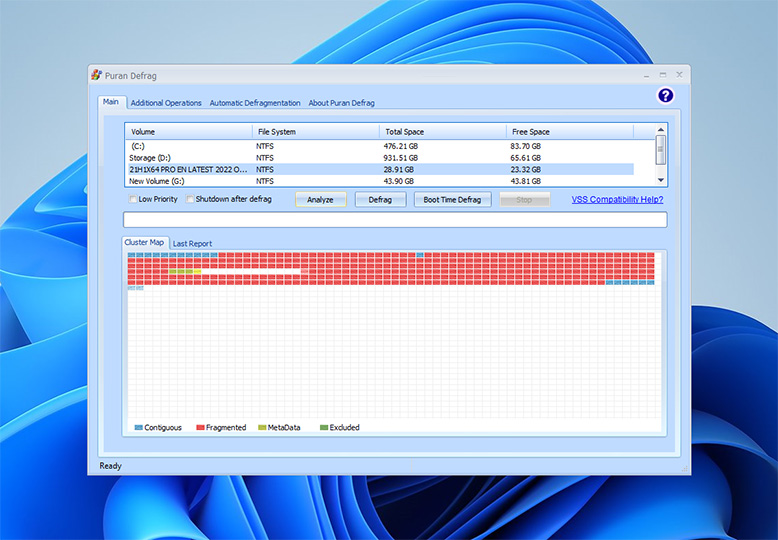Click the 83.70 GB free space cell

pos(525,146)
